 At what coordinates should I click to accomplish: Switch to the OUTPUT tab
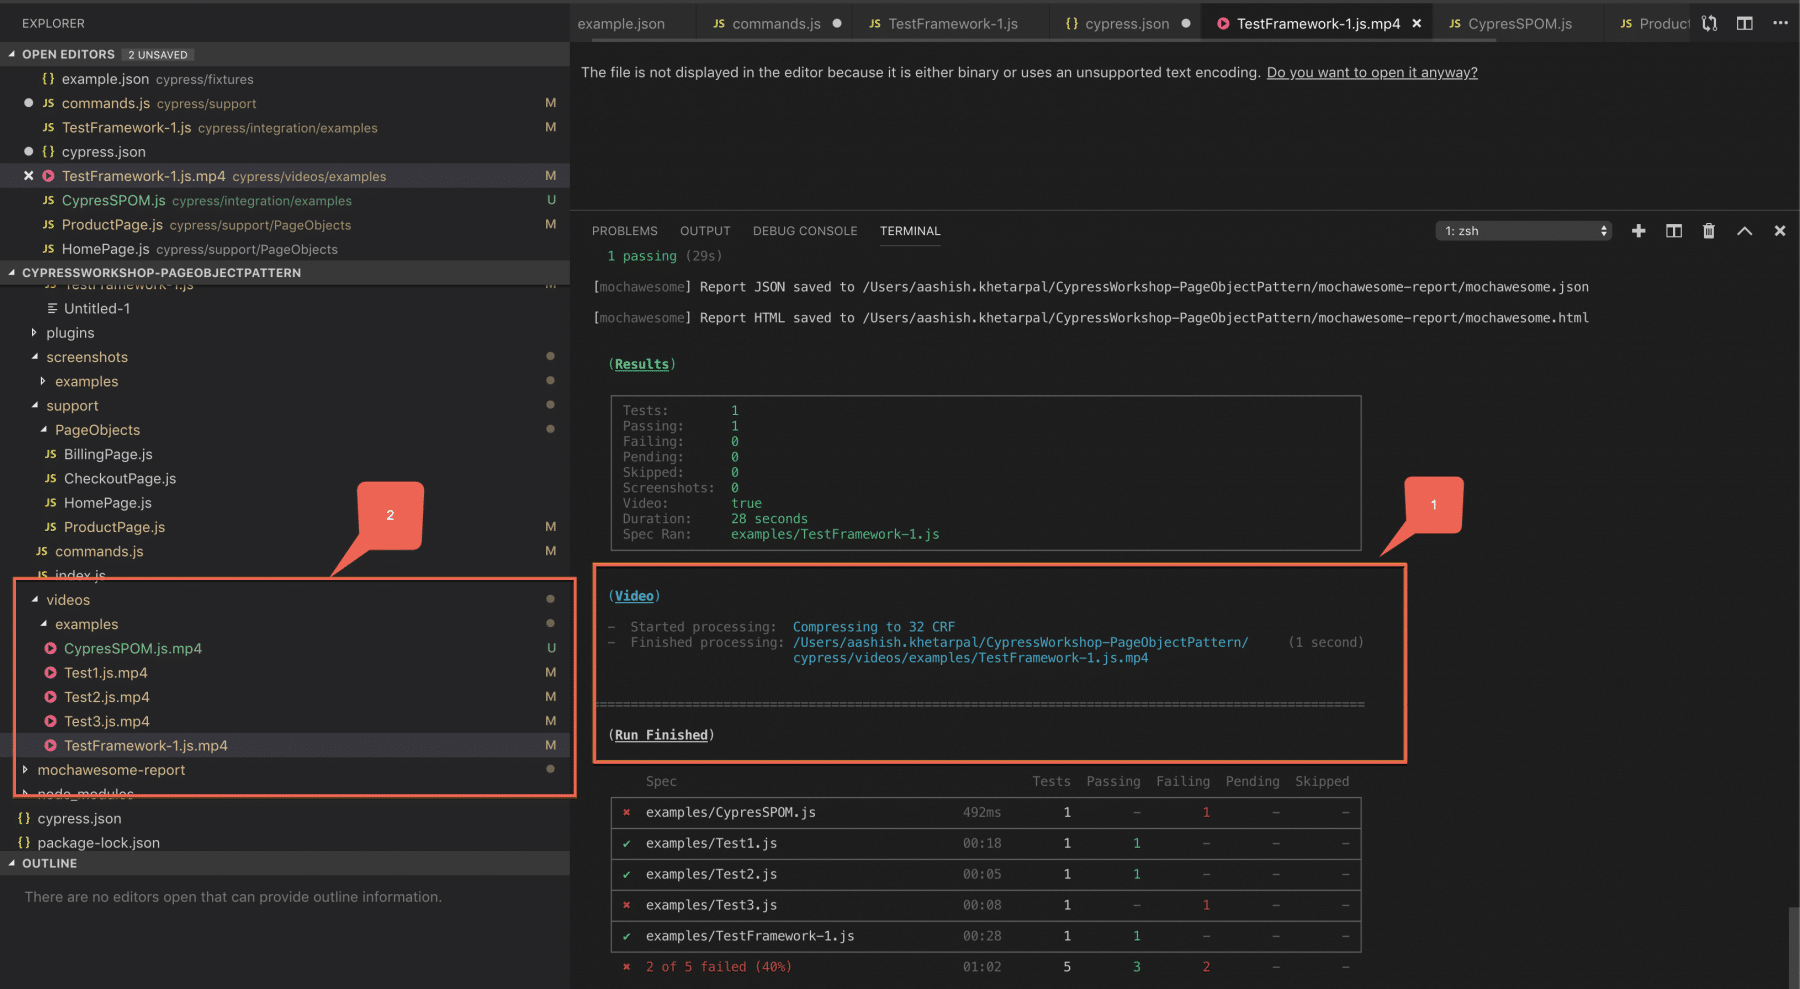[x=705, y=231]
